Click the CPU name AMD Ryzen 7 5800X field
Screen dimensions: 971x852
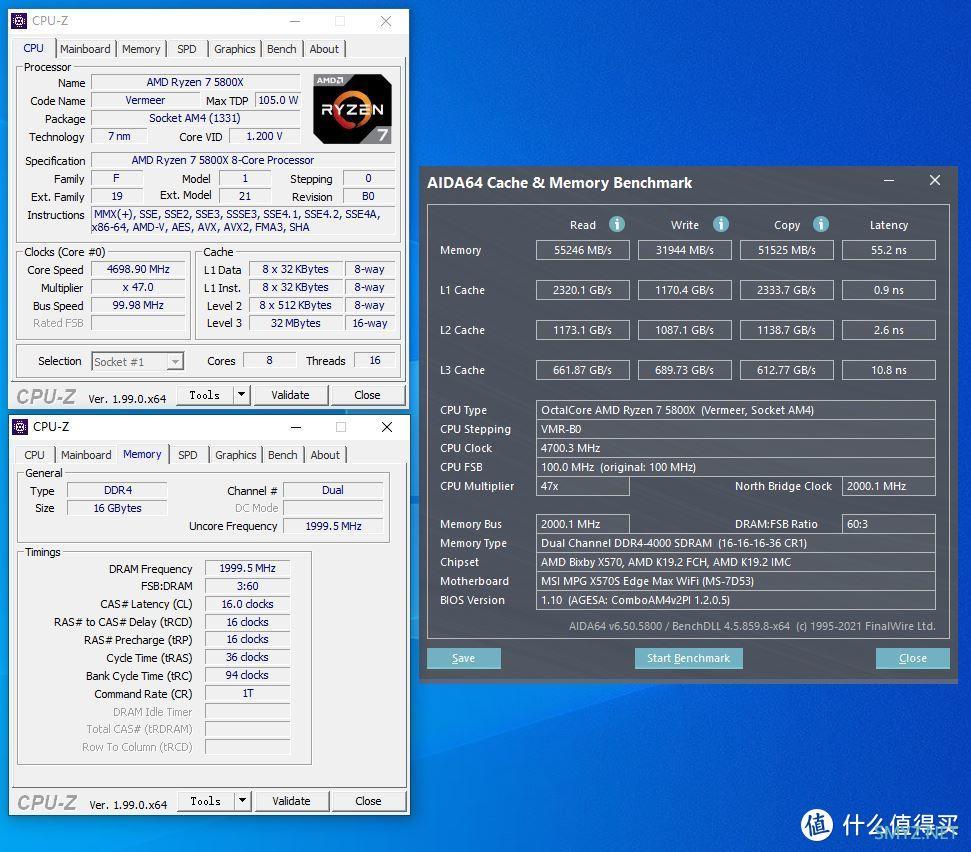click(x=195, y=82)
